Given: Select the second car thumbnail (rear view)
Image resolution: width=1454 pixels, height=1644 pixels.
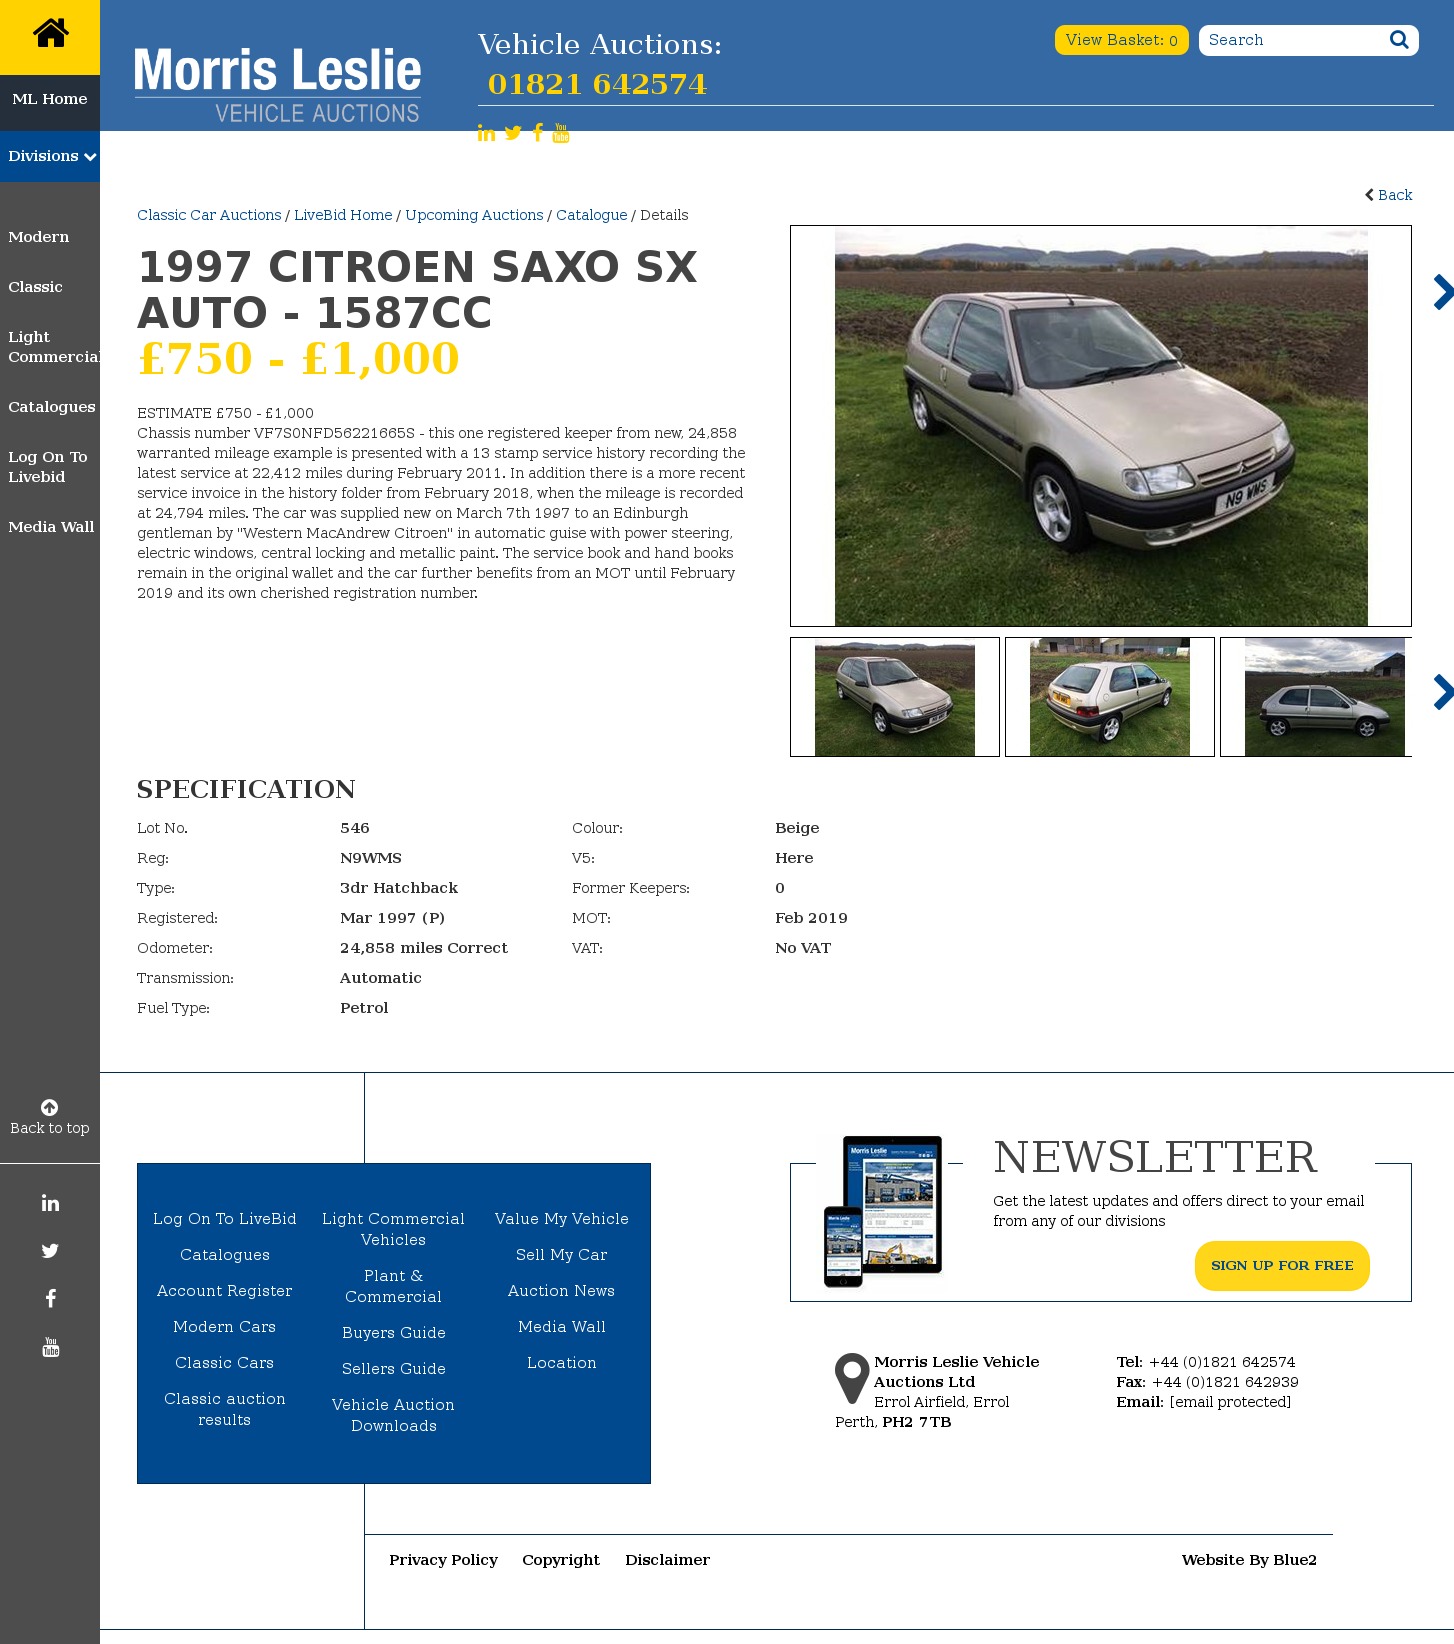Looking at the screenshot, I should click(x=1110, y=697).
